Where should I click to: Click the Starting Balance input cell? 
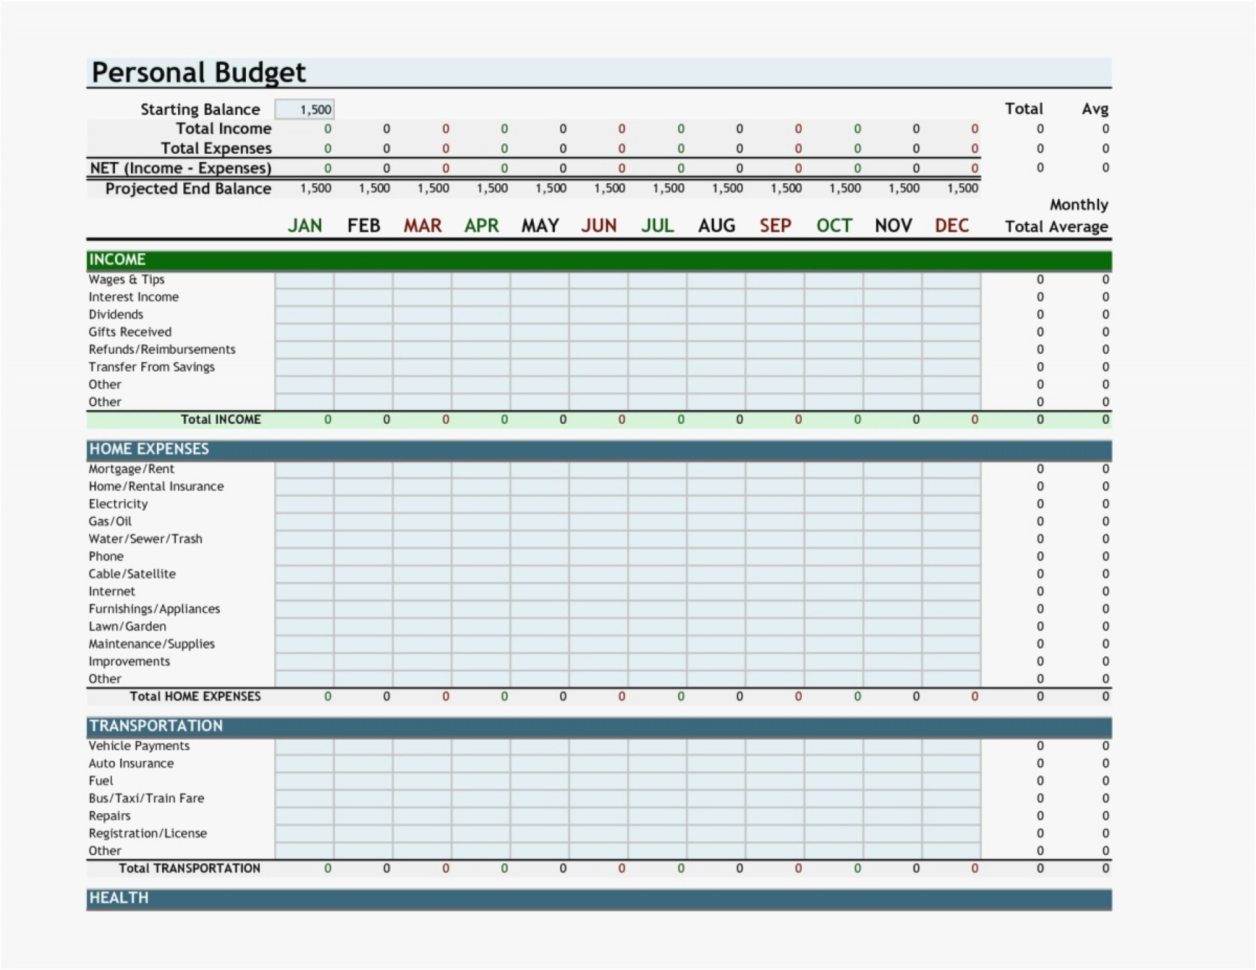pos(305,110)
